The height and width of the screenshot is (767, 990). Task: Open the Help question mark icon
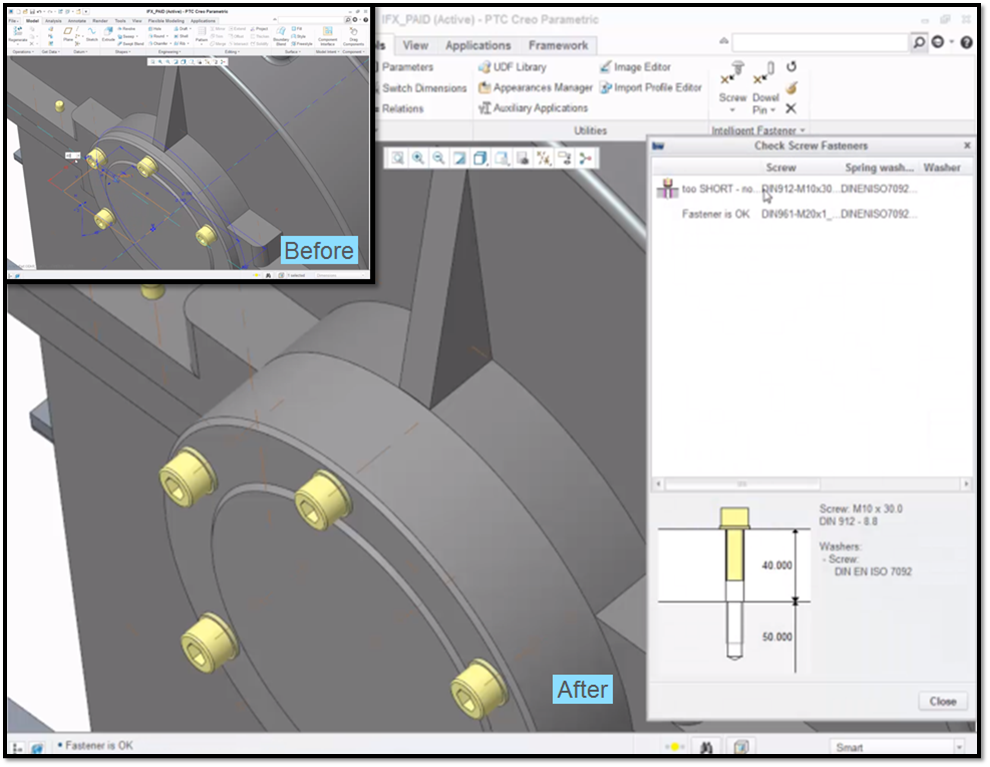[x=966, y=42]
